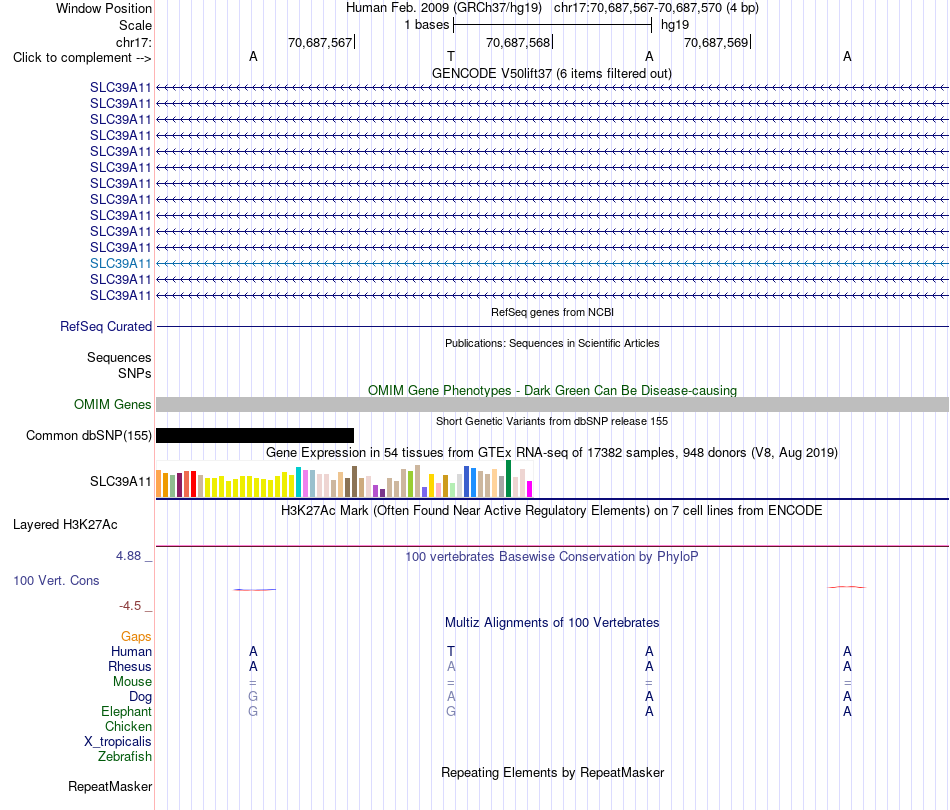Click the blue PhyloP conservation mark
The width and height of the screenshot is (950, 810).
tap(254, 589)
